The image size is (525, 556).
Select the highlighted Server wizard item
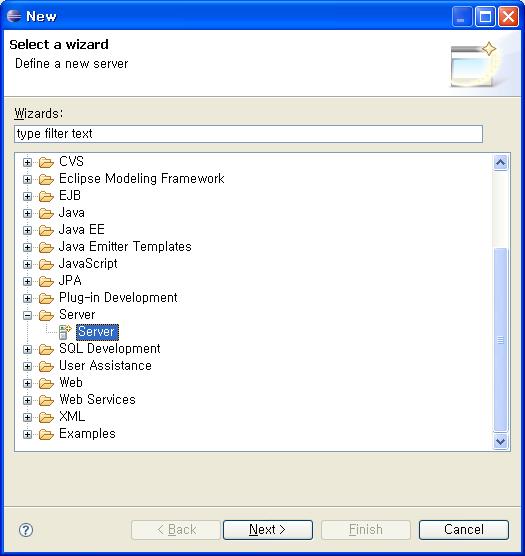(x=97, y=332)
